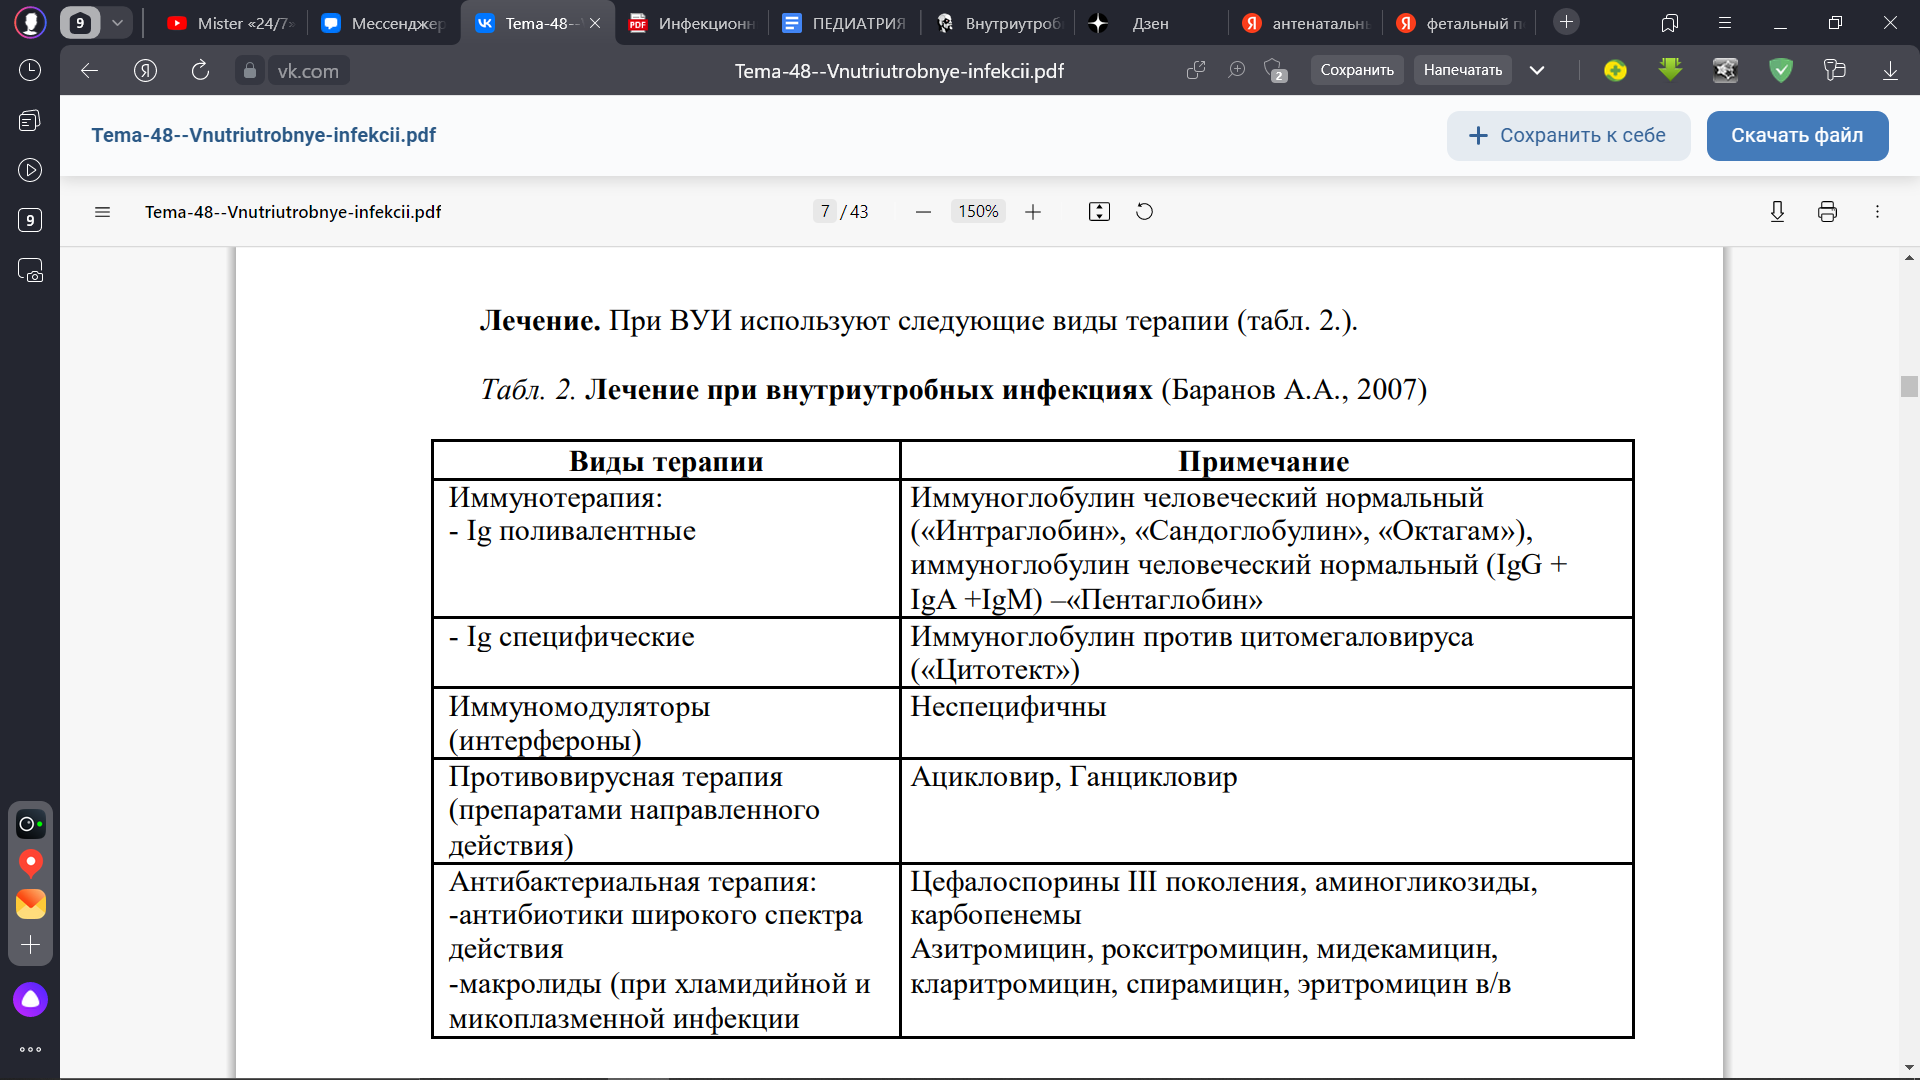
Task: Open the PDF viewer more actions menu
Action: (x=1877, y=212)
